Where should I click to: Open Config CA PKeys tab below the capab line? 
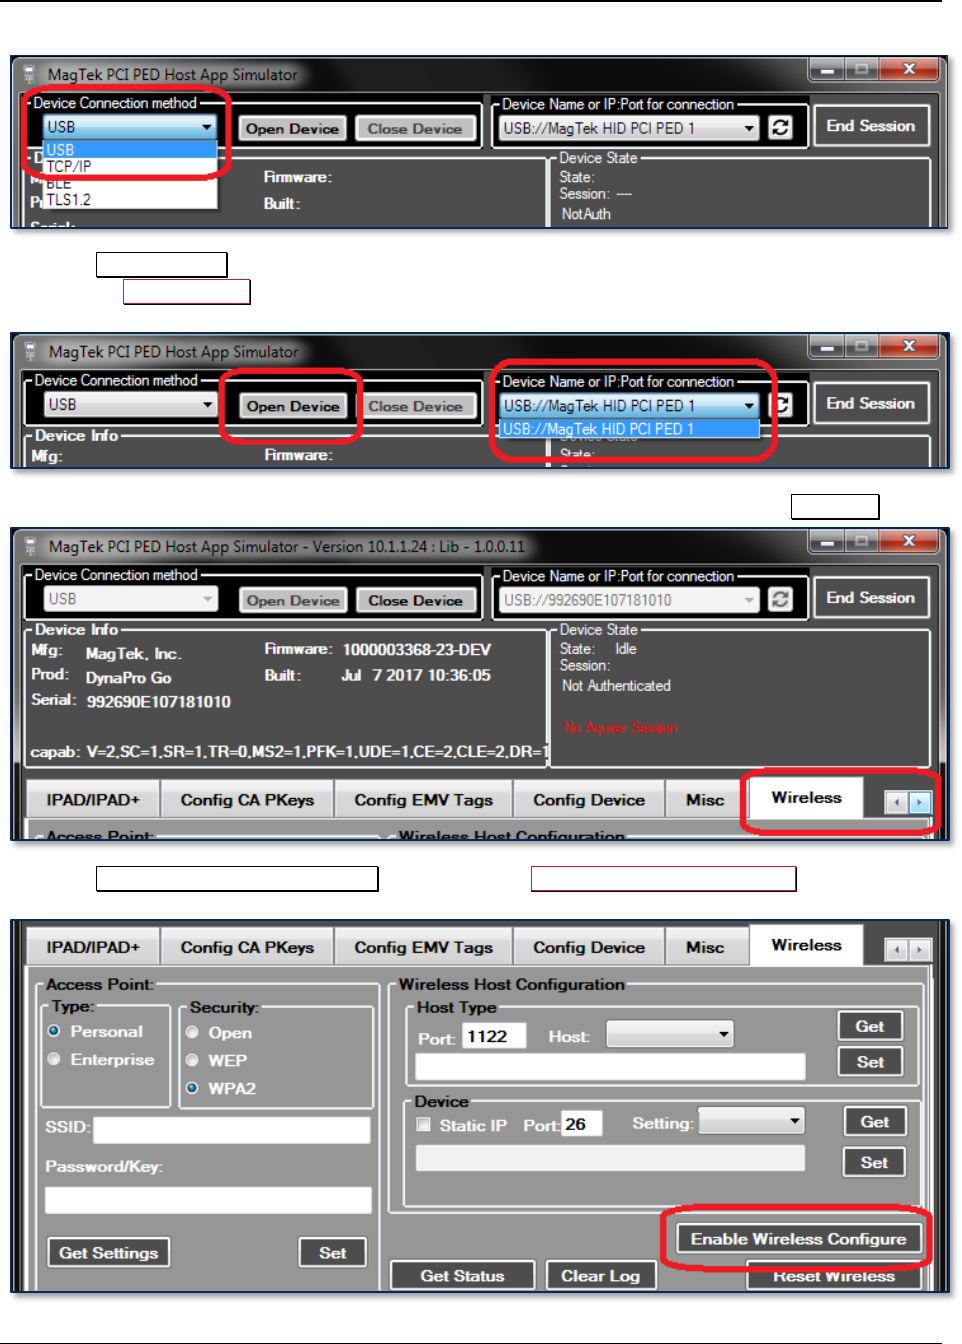(x=247, y=800)
